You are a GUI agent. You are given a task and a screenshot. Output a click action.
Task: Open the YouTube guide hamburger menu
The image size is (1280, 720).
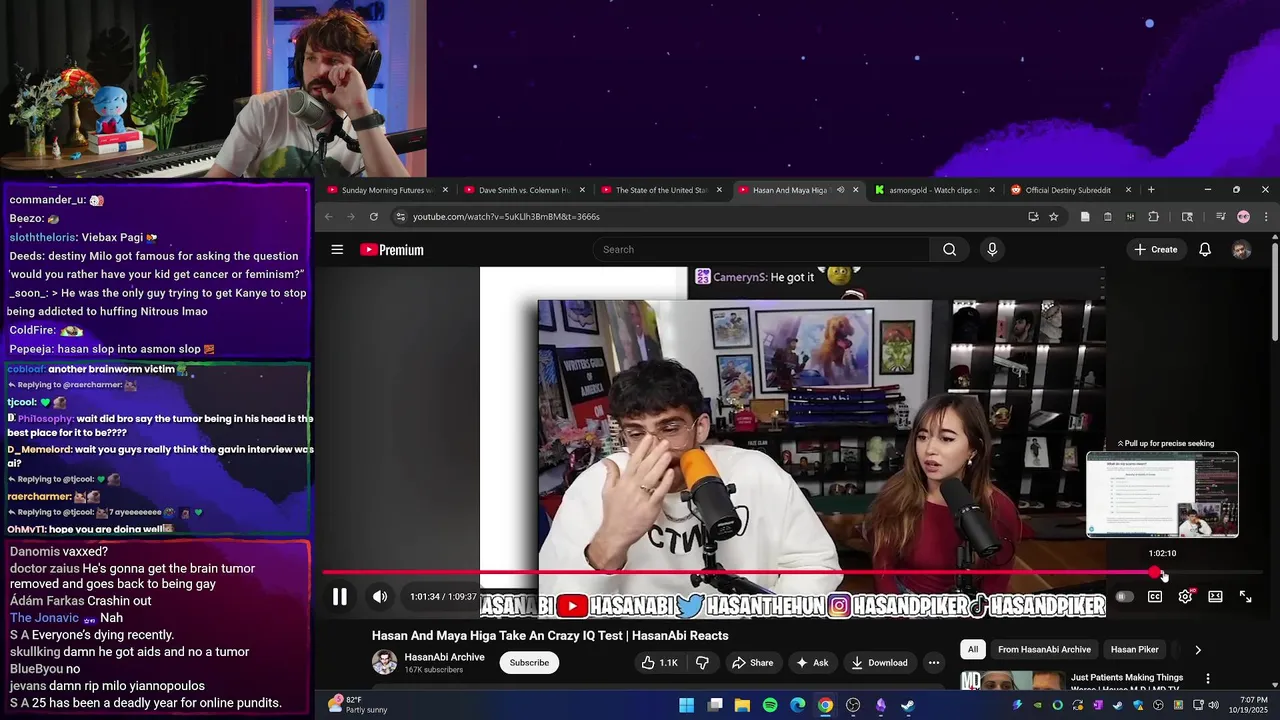pos(337,250)
